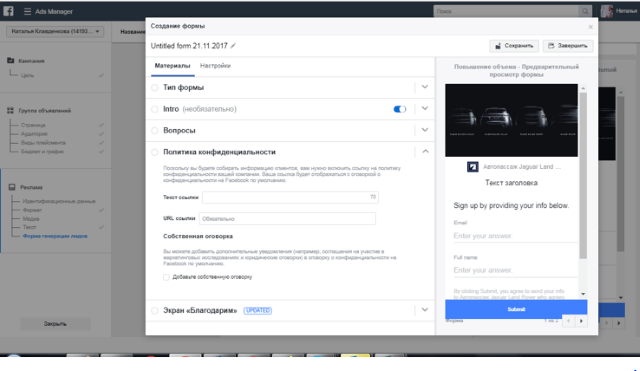Click the blue Submit button in preview
Viewport: 640px width, 371px height.
(516, 309)
